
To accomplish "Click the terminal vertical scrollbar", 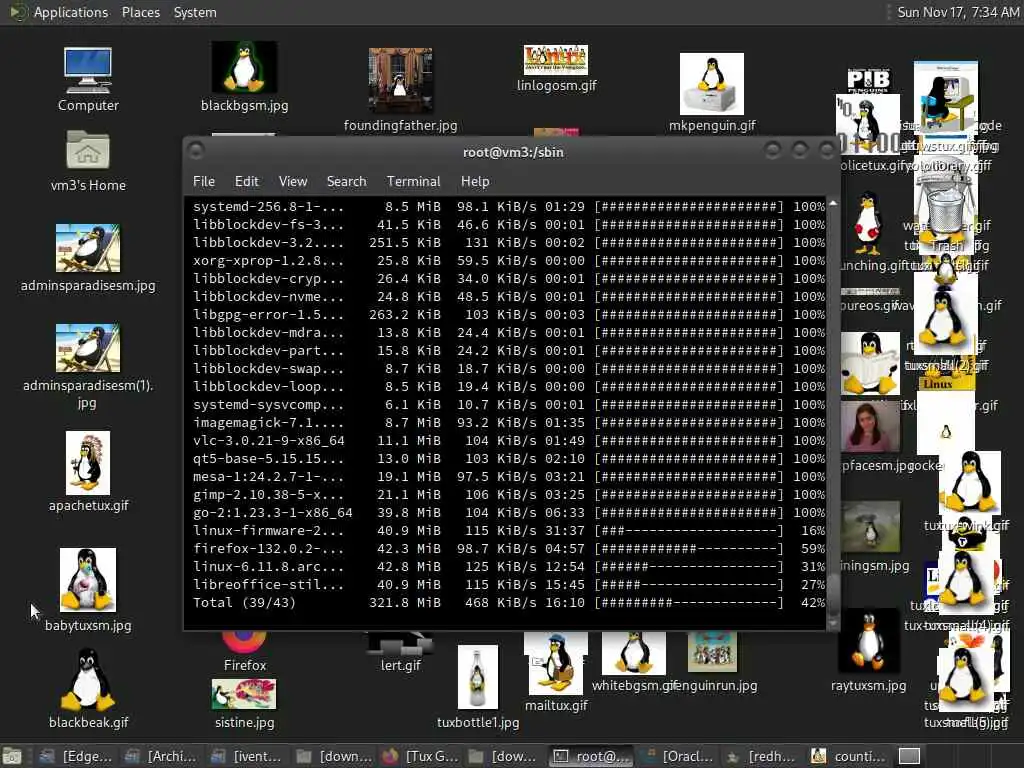I will click(x=833, y=413).
